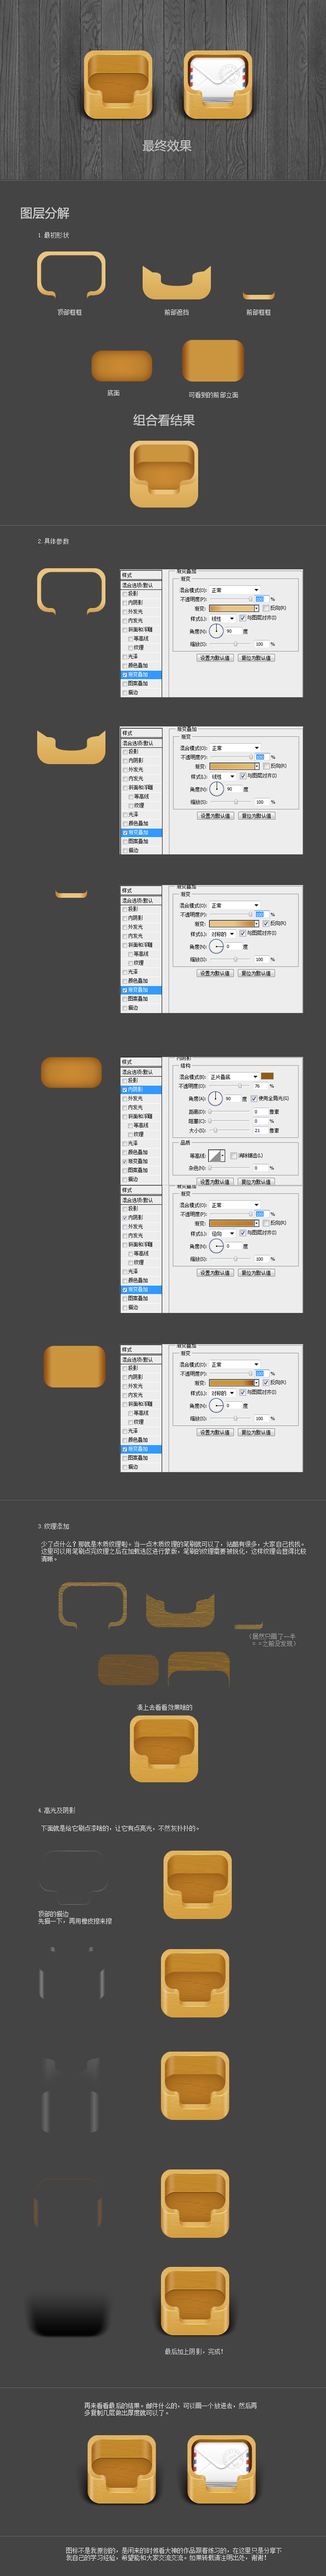Click 设置为默认值 in the front facade gradient dialog
This screenshot has width=326, height=2576.
(x=214, y=1432)
